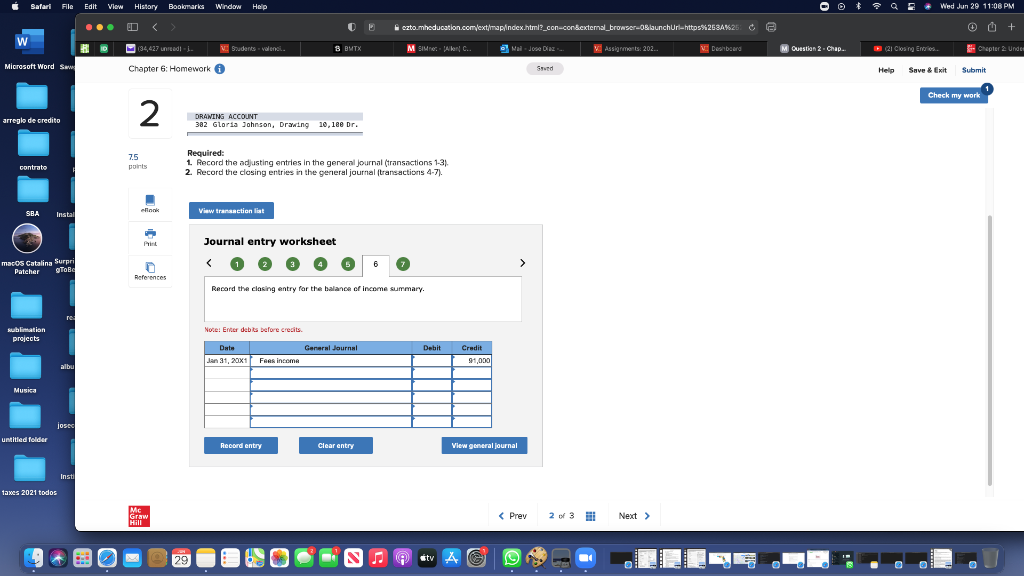Open WhatsApp in the dock
Viewport: 1024px width, 576px height.
tap(512, 558)
